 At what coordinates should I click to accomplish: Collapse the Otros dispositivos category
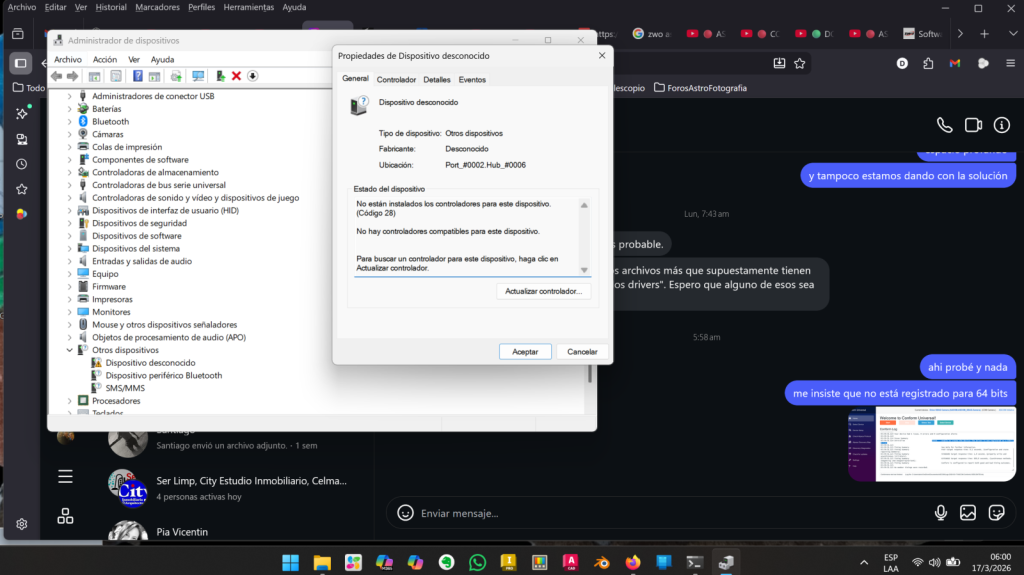69,350
